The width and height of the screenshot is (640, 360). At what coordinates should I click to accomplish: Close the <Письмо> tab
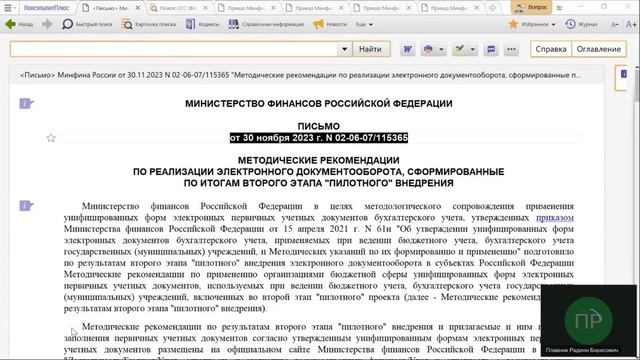tap(138, 8)
